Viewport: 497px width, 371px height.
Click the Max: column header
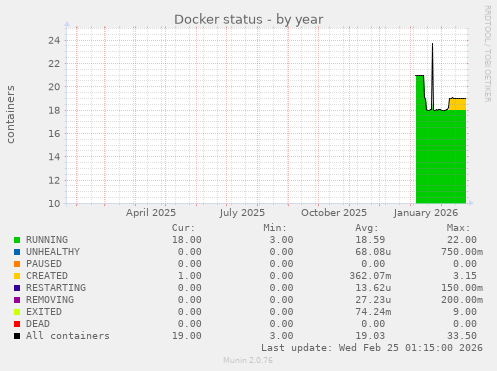pyautogui.click(x=458, y=228)
